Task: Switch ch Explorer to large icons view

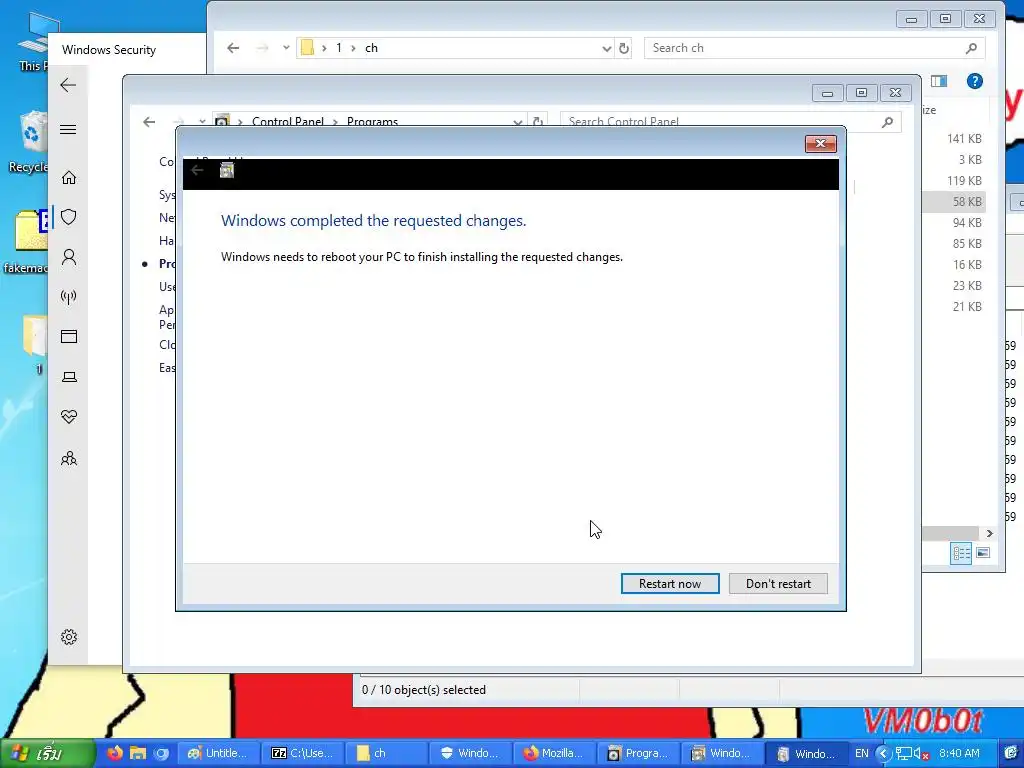Action: tap(983, 553)
